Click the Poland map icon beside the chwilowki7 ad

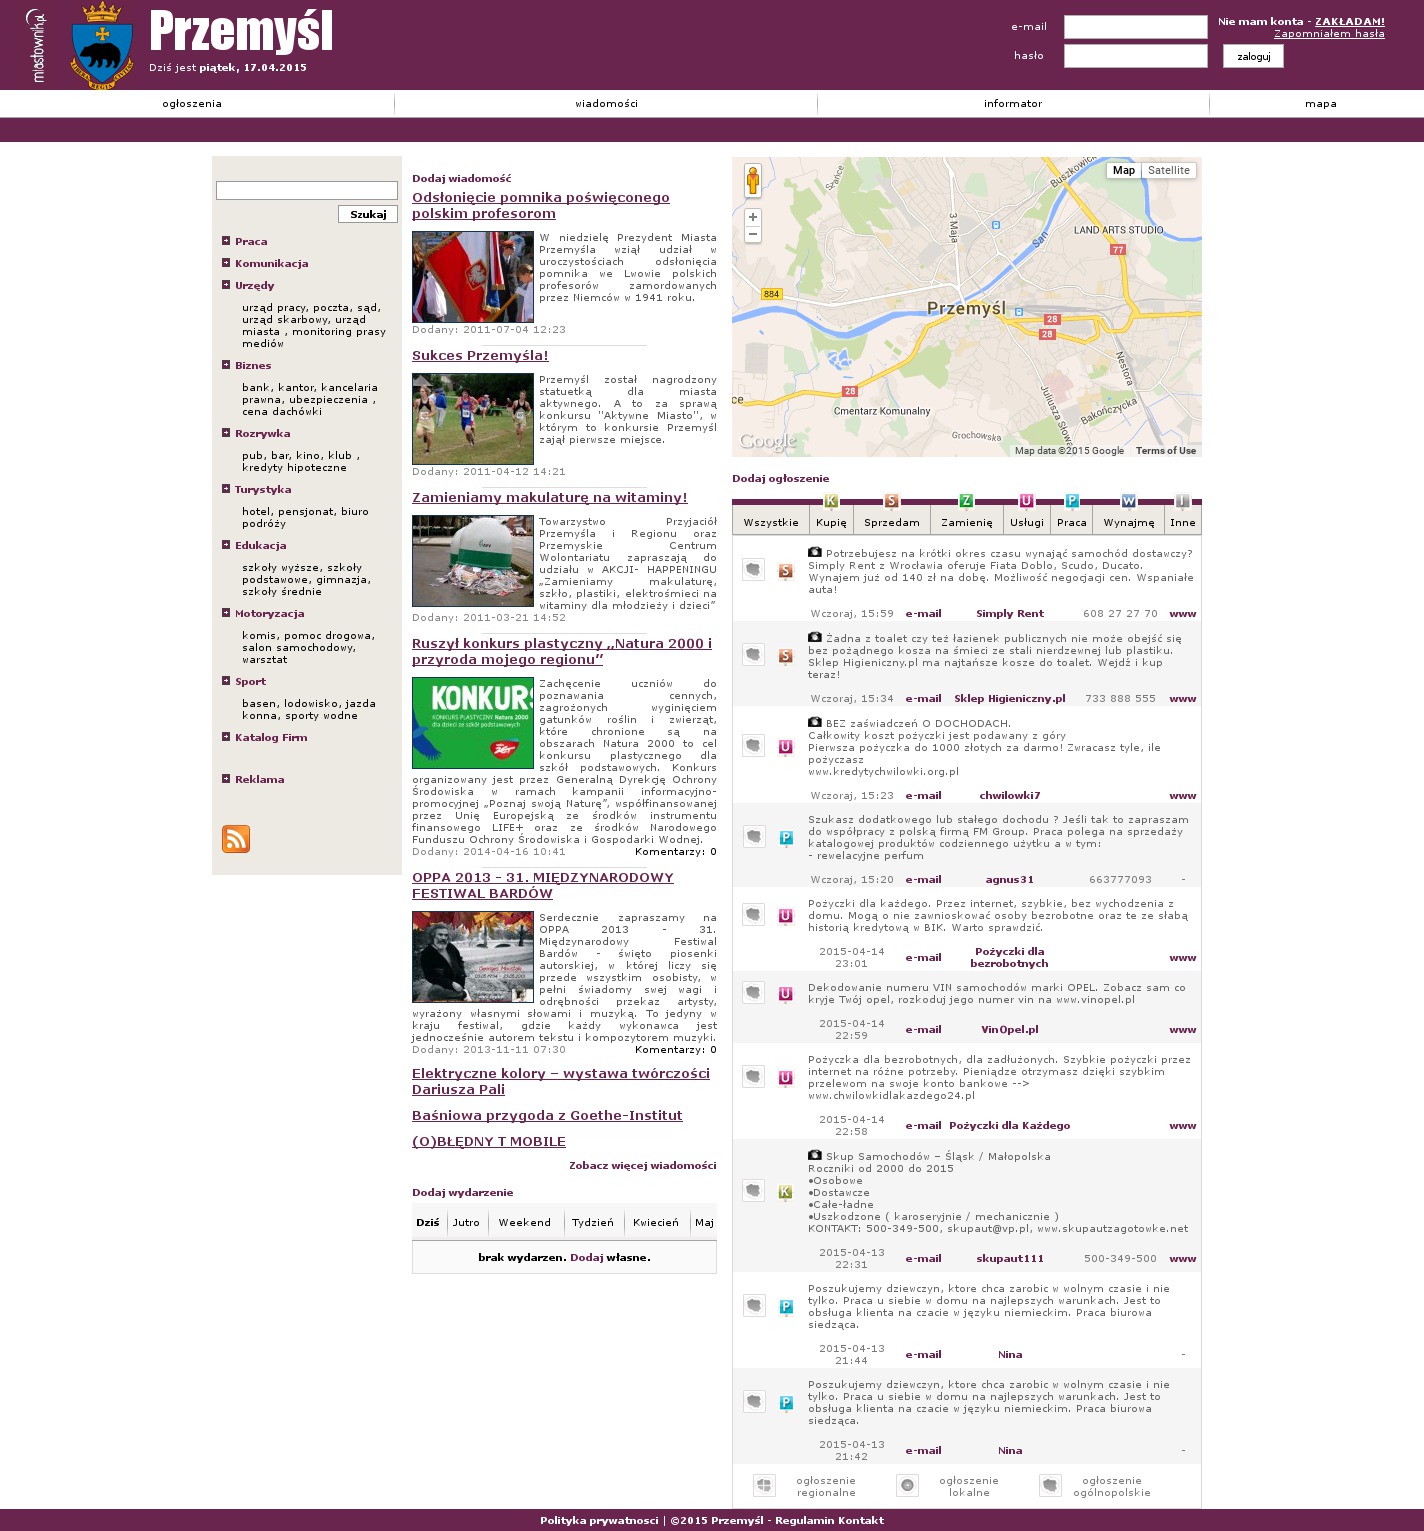[x=753, y=745]
